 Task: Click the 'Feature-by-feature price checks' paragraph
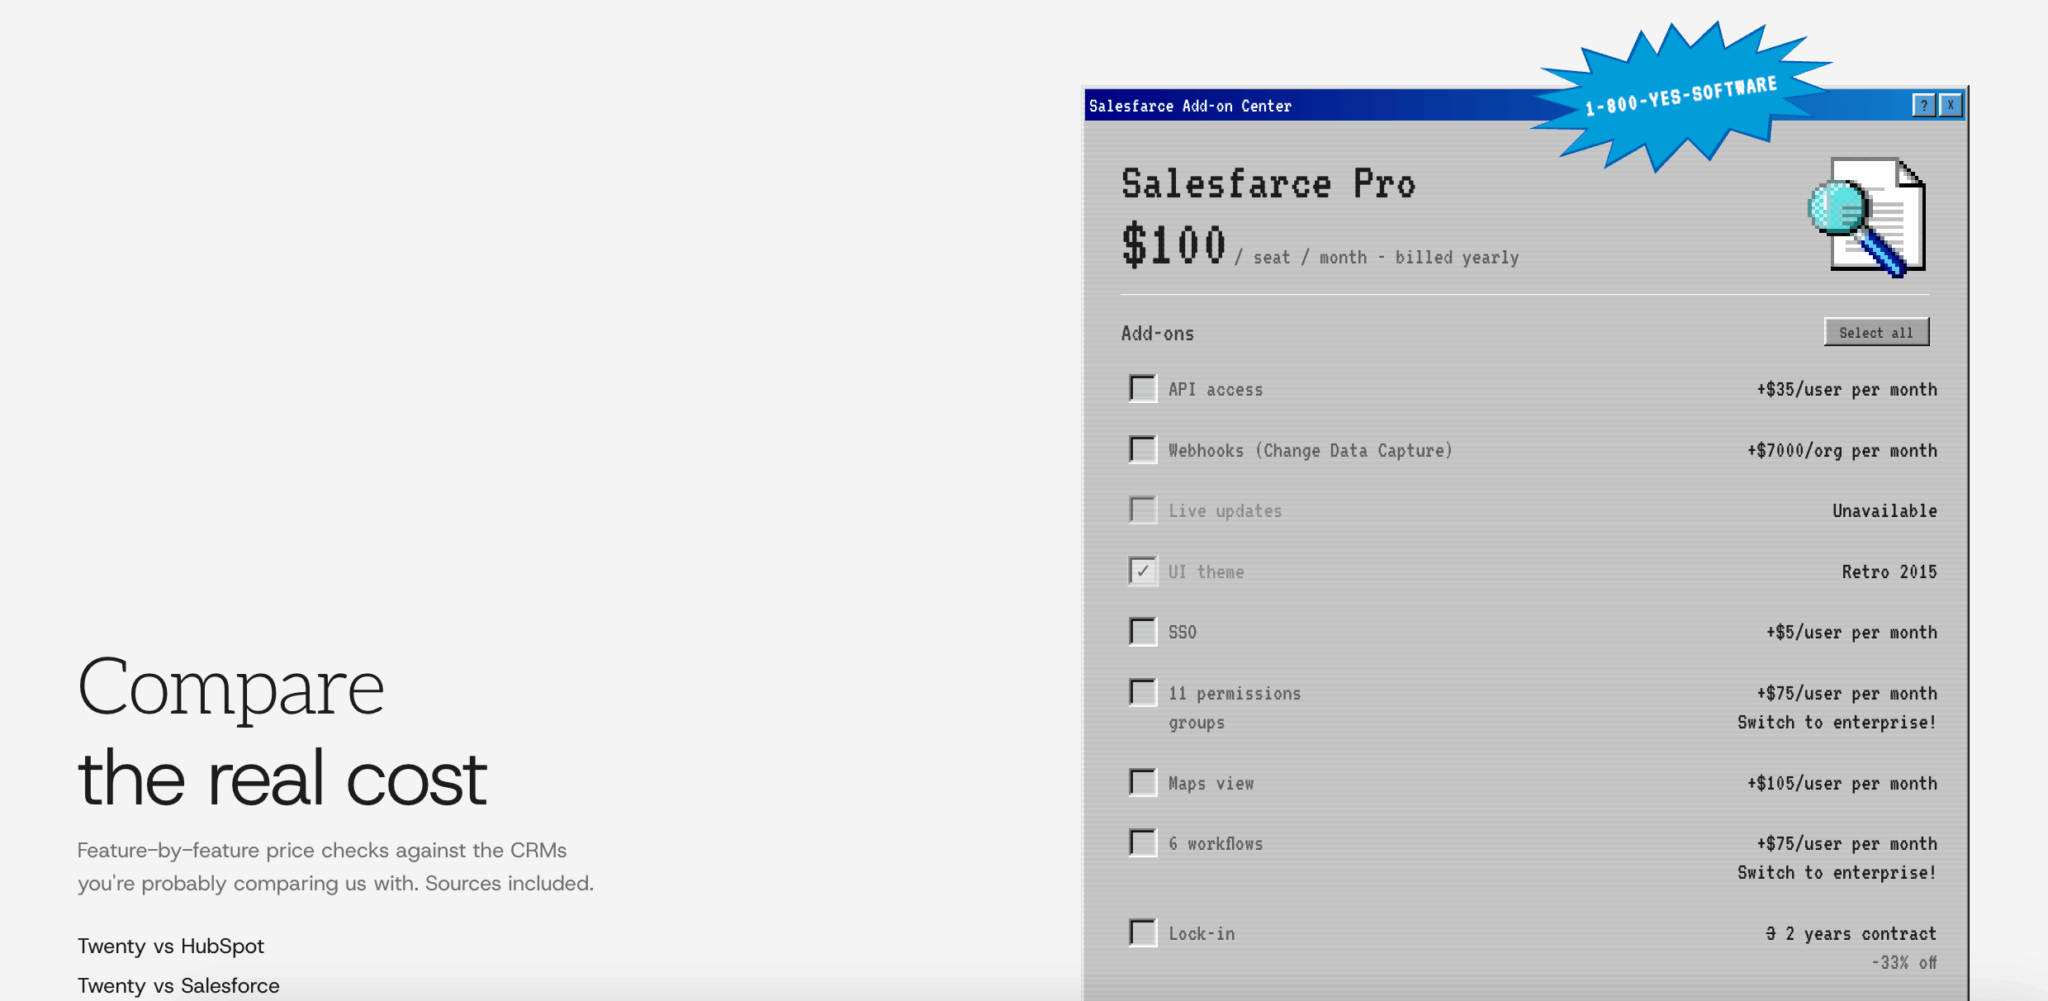[336, 867]
